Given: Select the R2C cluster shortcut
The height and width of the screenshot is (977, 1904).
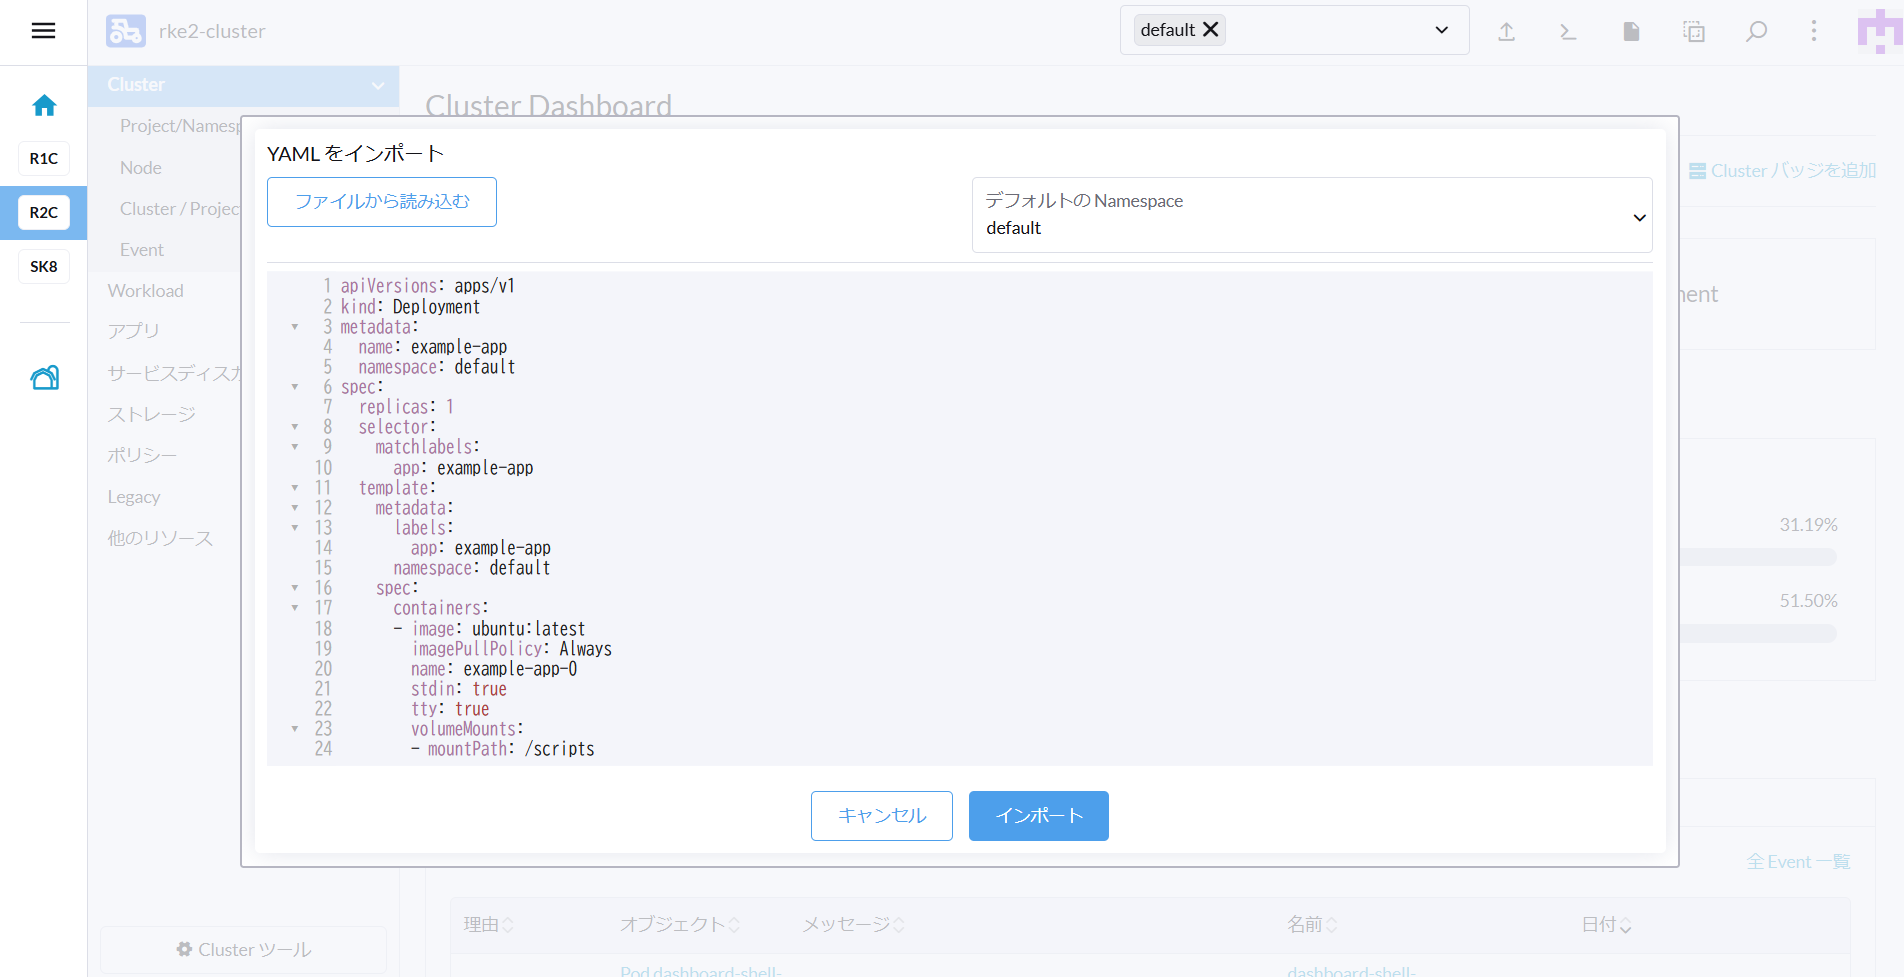Looking at the screenshot, I should (44, 212).
